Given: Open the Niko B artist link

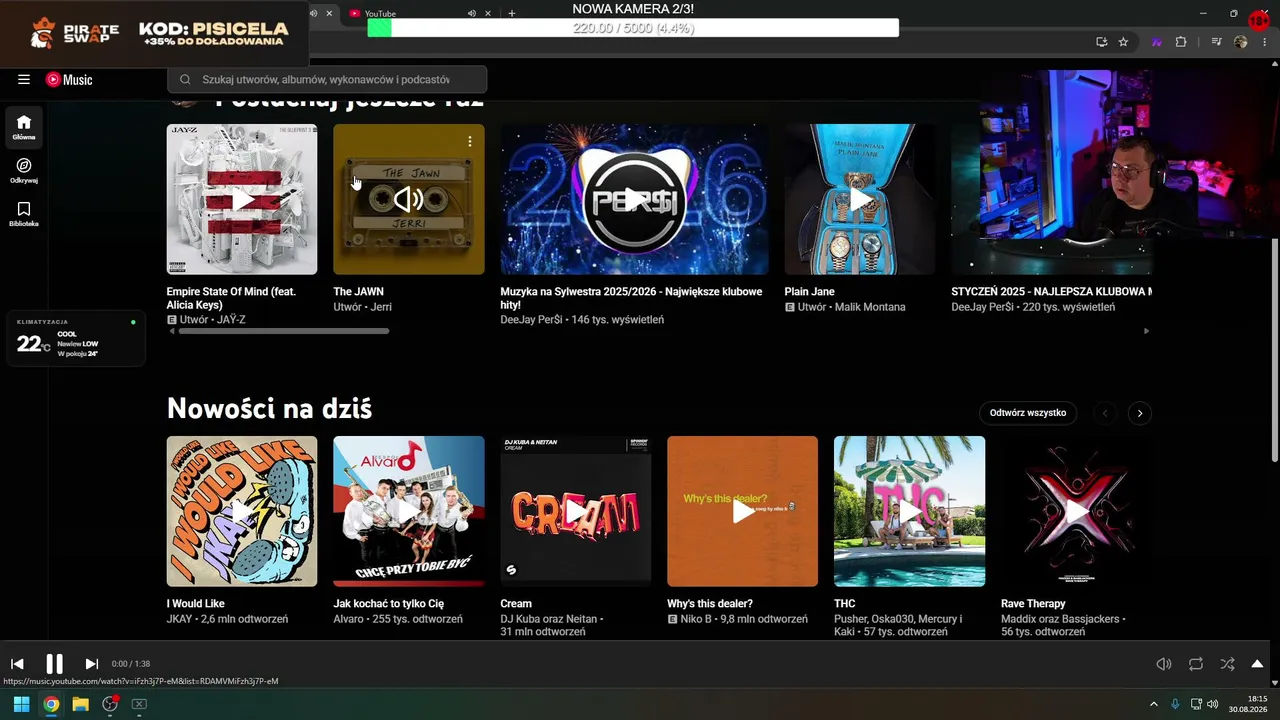Looking at the screenshot, I should pos(698,619).
